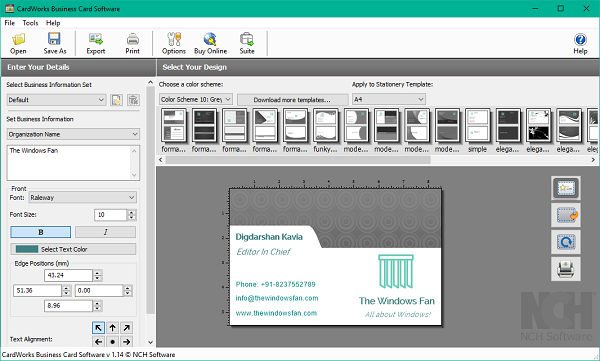Select 'The Windows Fan' text on card
600x361 pixels.
[397, 301]
